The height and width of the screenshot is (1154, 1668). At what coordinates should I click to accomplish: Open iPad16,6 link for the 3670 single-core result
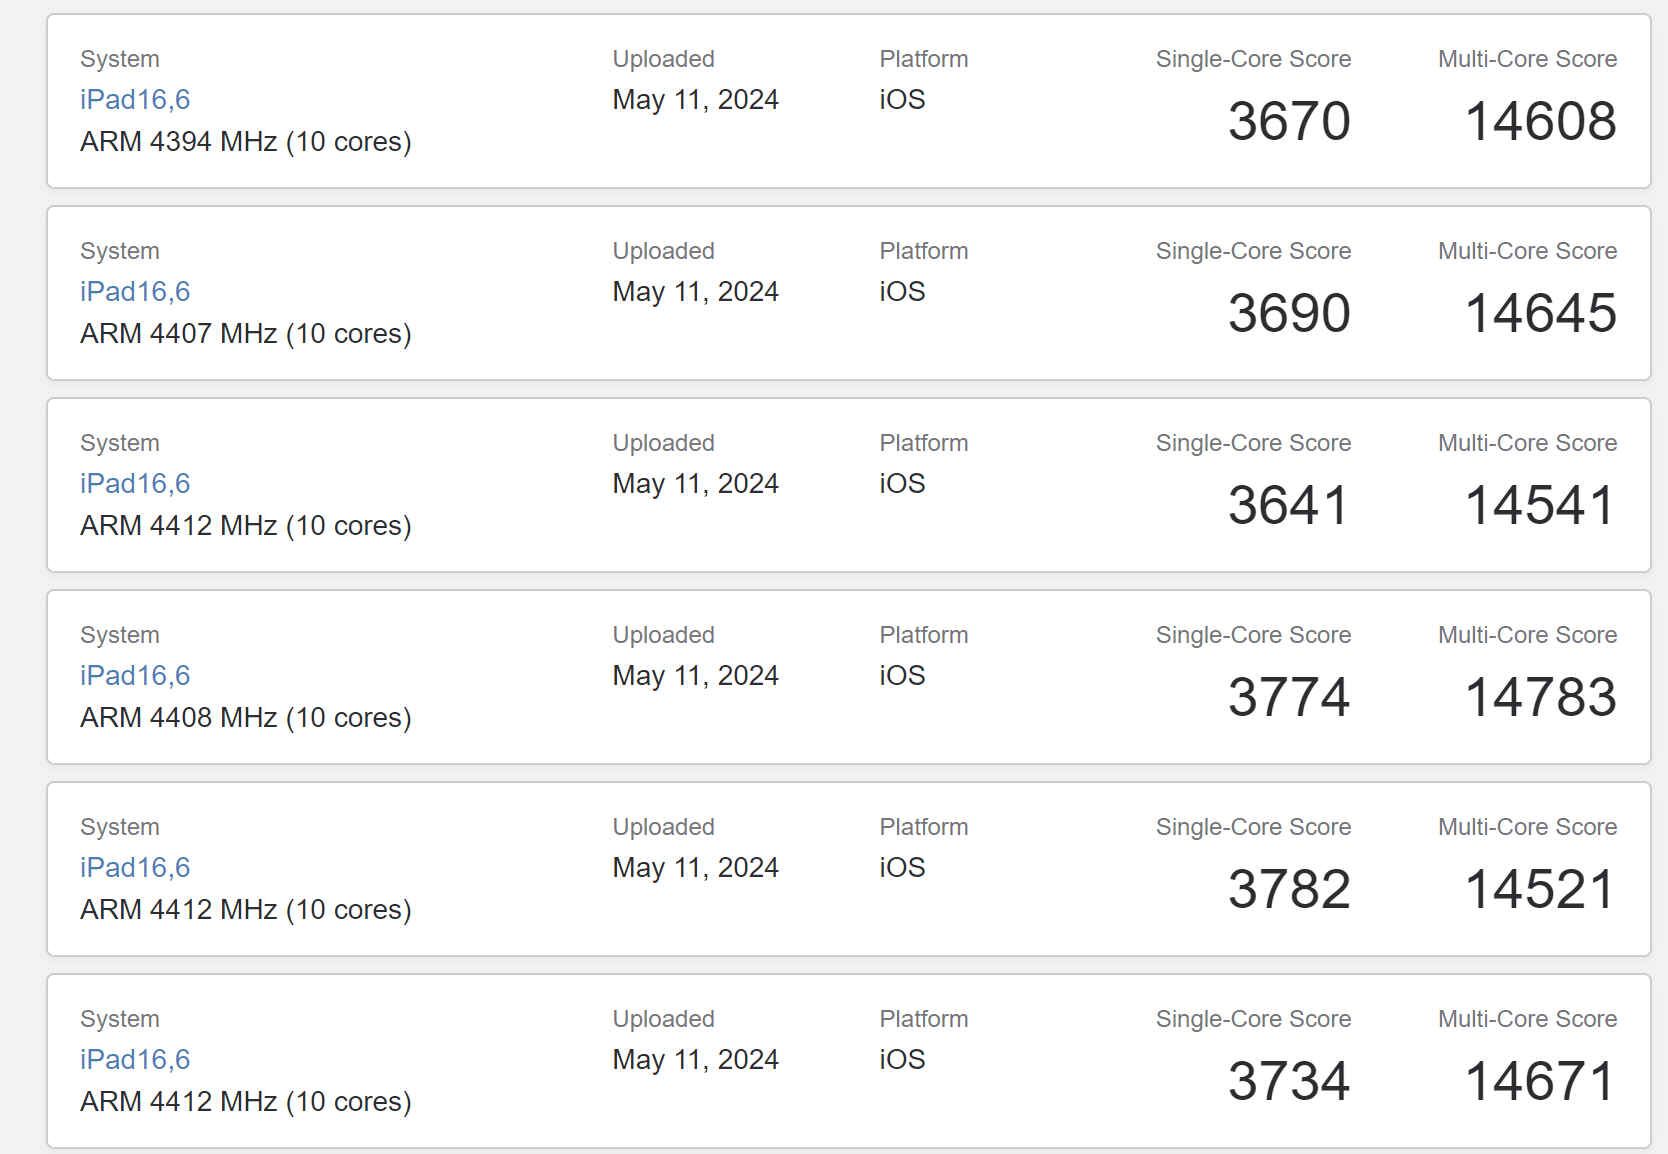point(135,100)
